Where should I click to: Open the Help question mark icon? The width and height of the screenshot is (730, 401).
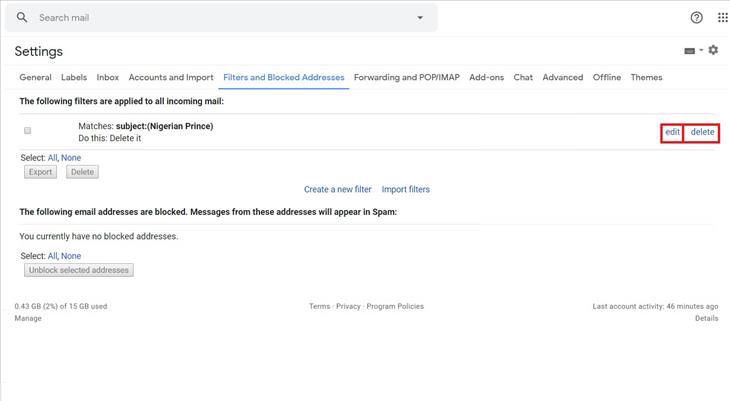(696, 18)
